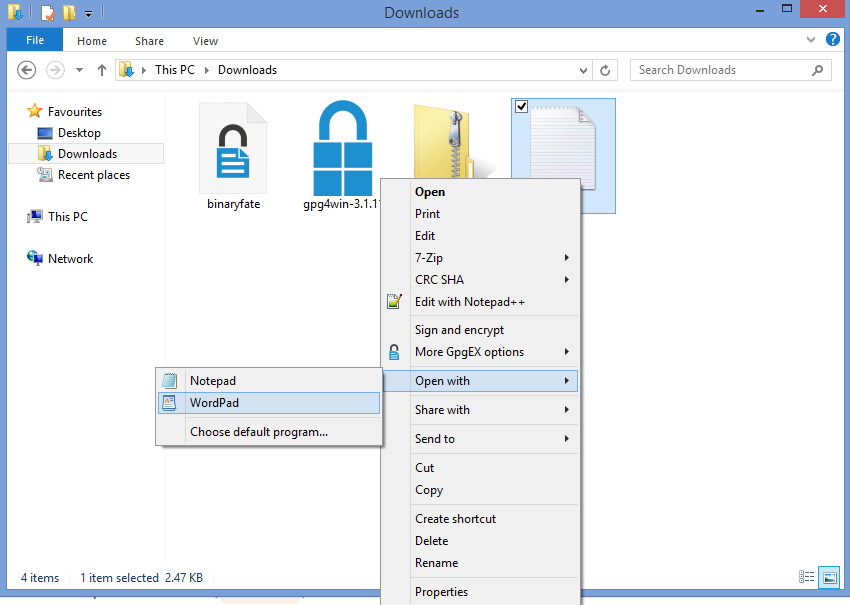This screenshot has width=850, height=605.
Task: Open the binaryfate file icon
Action: click(x=233, y=148)
